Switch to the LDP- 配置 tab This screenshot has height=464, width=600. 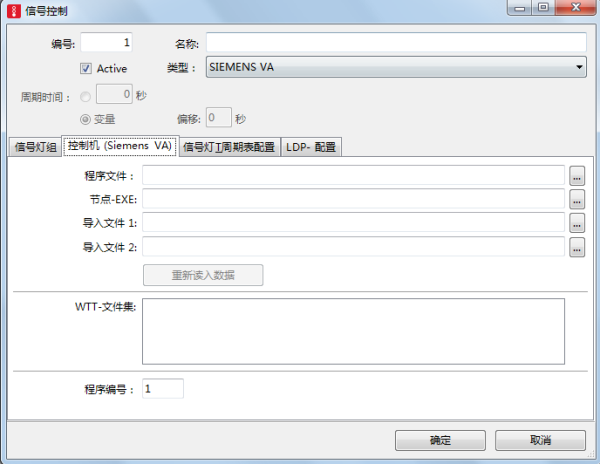tap(311, 147)
